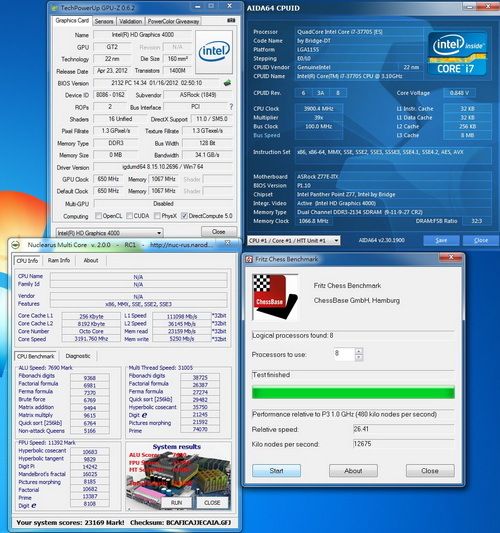Viewport: 500px width, 533px height.
Task: Click the Intel logo in GPU-Z
Action: click(214, 52)
